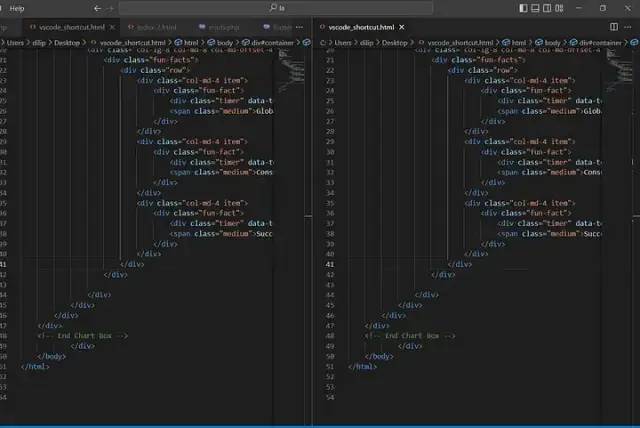Open the last partially visible tab in left editor
Screen dimensions: 640x428
(x=278, y=27)
